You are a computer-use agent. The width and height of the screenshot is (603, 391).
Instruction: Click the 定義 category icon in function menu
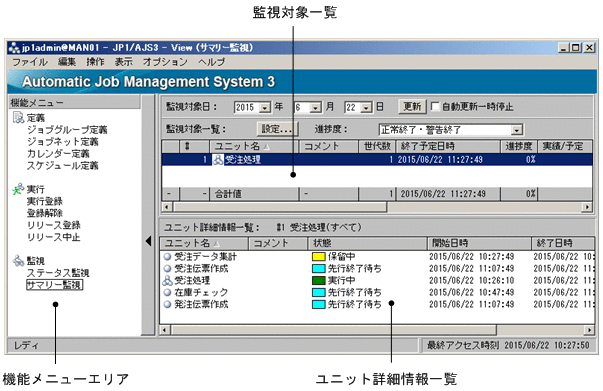(x=18, y=117)
